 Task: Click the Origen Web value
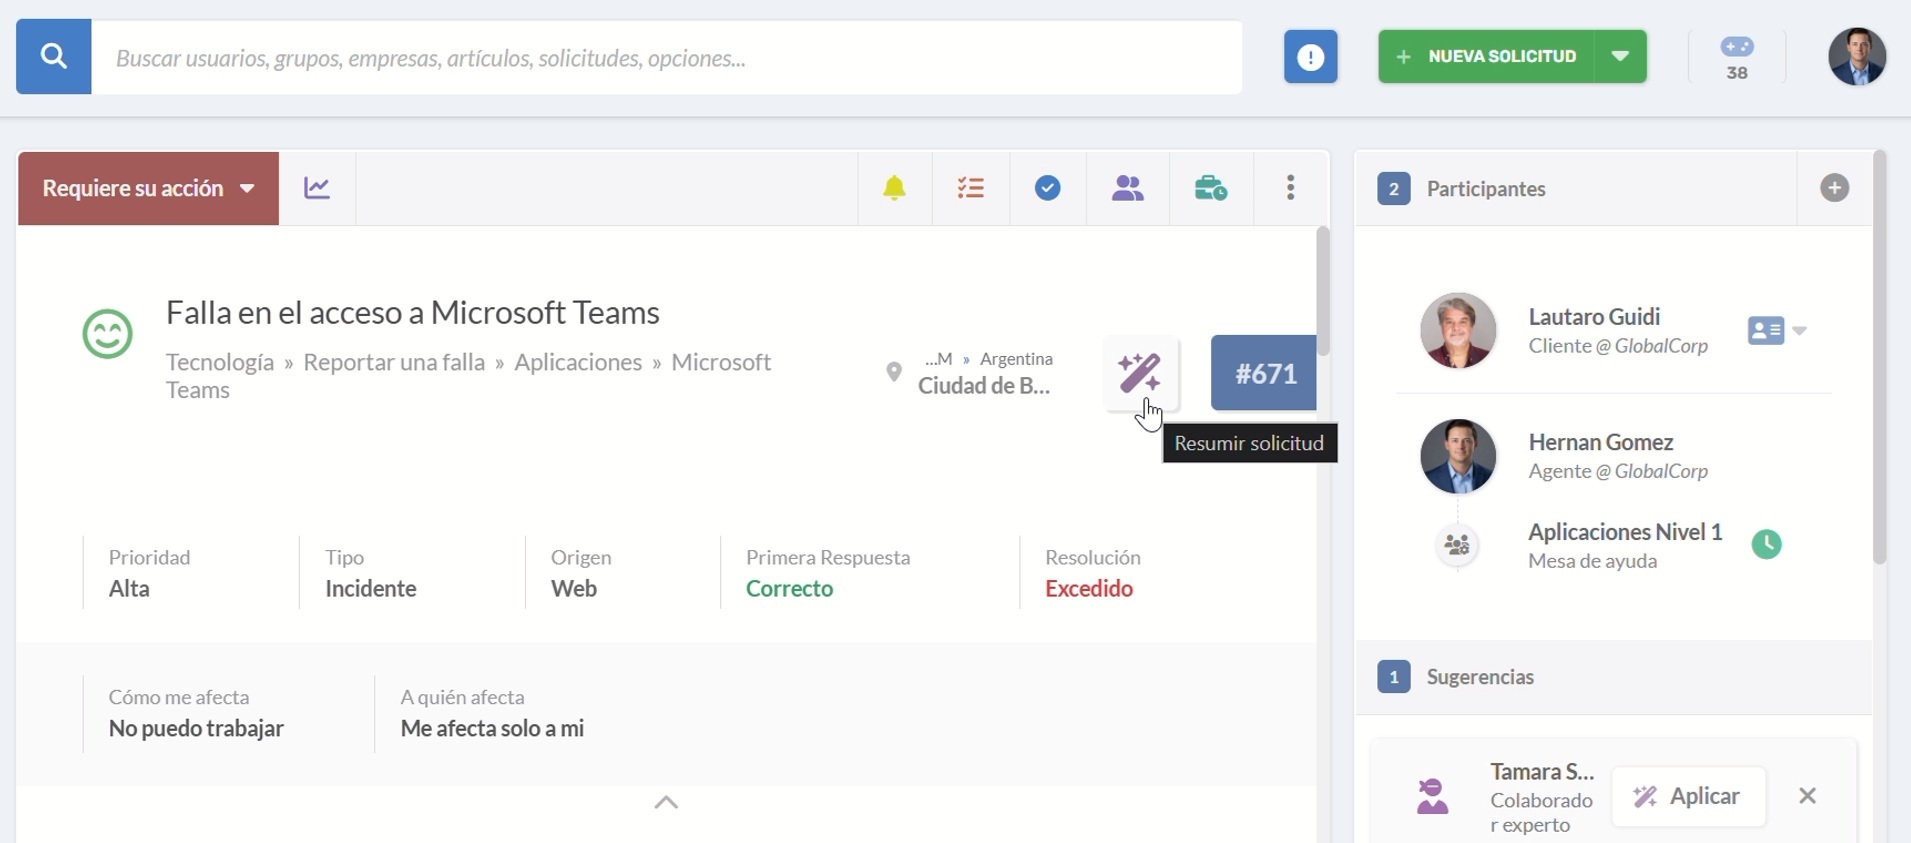tap(574, 588)
